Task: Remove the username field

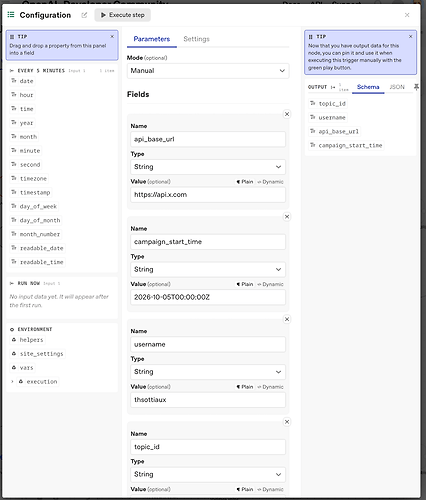Action: point(287,319)
